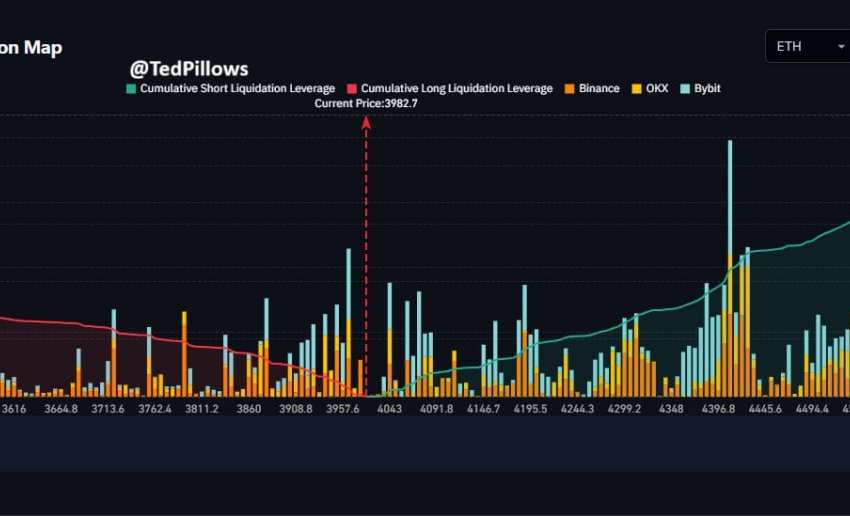Click the 3713.6 x-axis price label
850x516 pixels.
tap(107, 408)
